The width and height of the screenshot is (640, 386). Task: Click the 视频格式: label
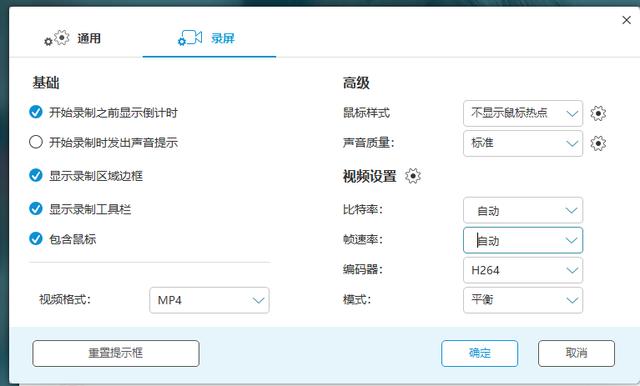click(65, 299)
